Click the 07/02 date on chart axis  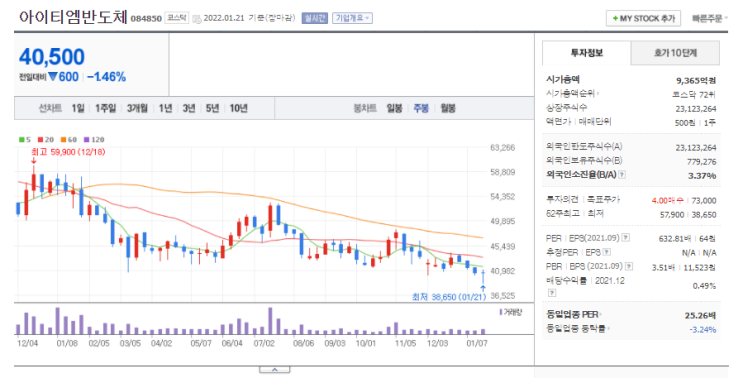(x=264, y=343)
